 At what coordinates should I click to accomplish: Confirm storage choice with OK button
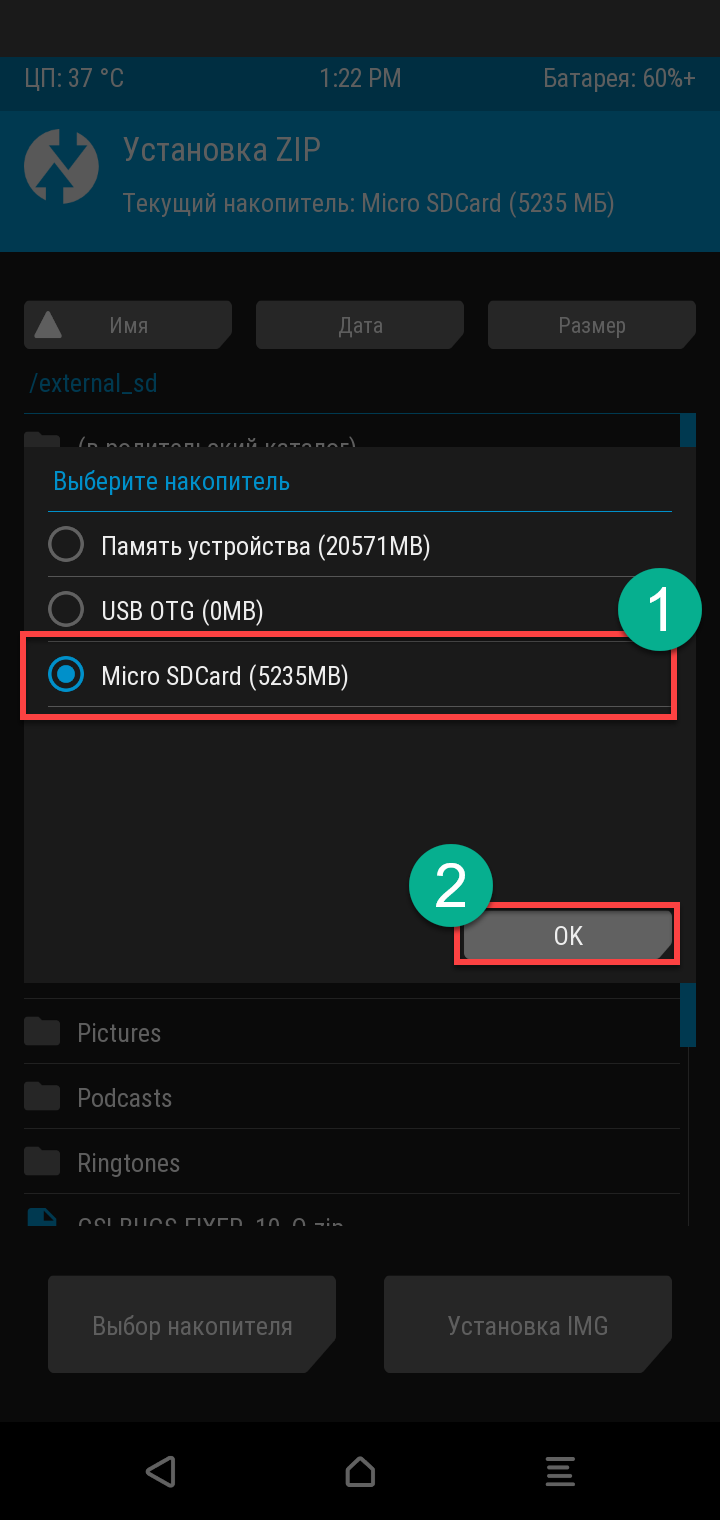pyautogui.click(x=568, y=935)
